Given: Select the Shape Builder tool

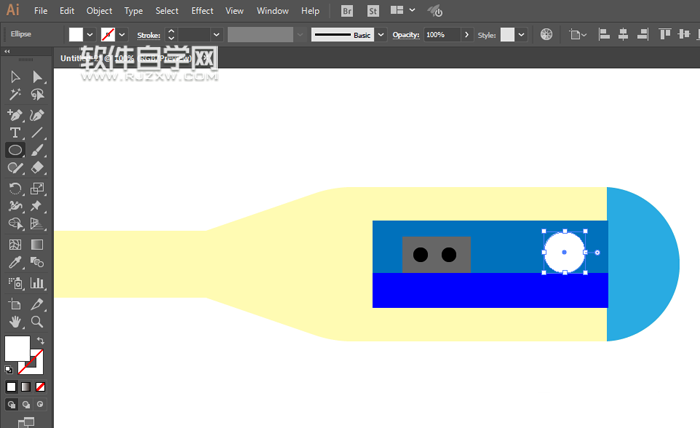Looking at the screenshot, I should (x=15, y=223).
